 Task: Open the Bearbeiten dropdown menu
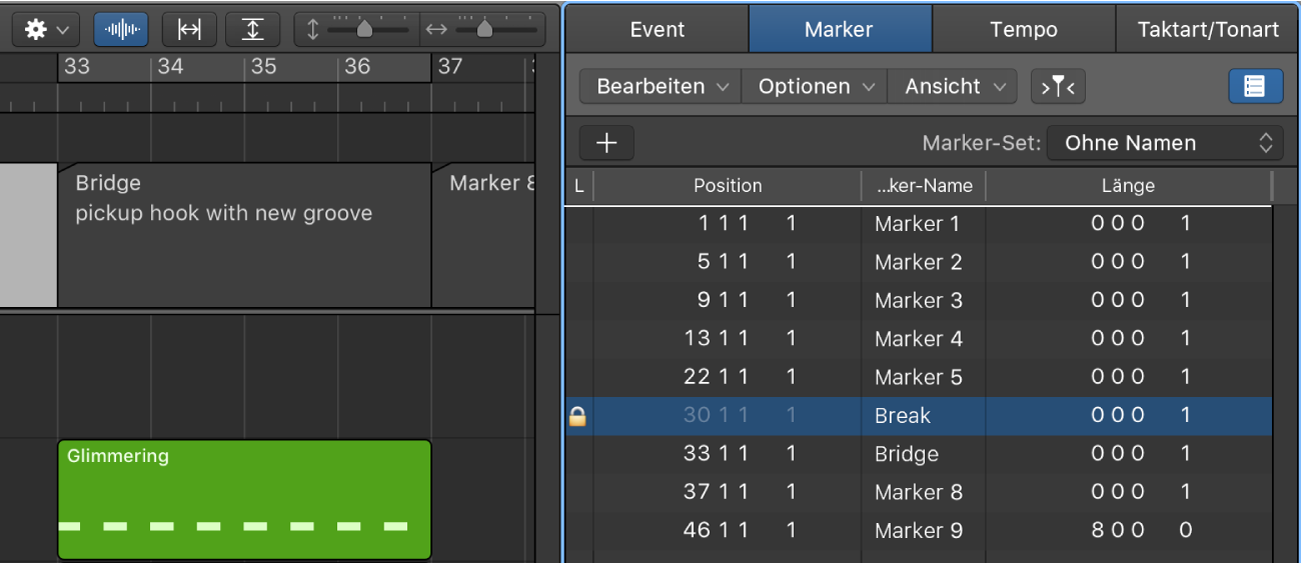click(661, 87)
